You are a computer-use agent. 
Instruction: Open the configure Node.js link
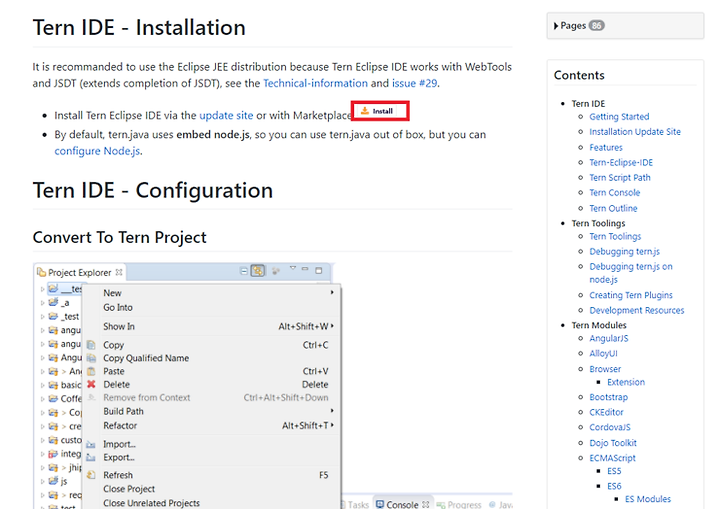[x=97, y=151]
